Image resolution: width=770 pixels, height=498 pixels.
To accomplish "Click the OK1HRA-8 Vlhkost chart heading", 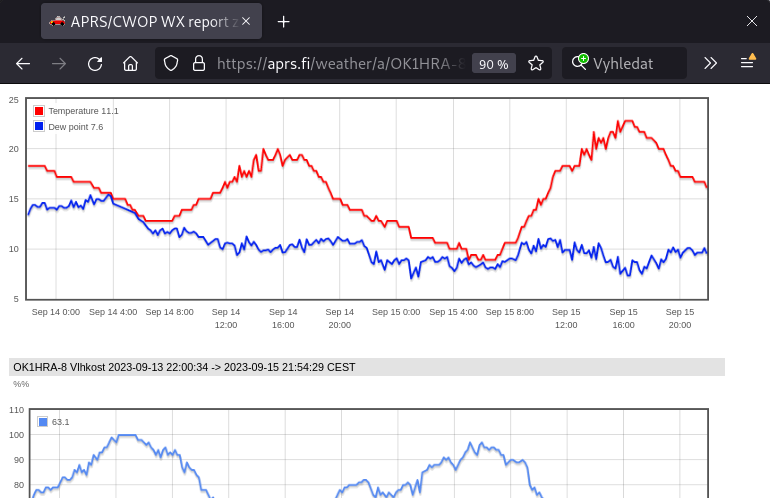I will click(184, 367).
